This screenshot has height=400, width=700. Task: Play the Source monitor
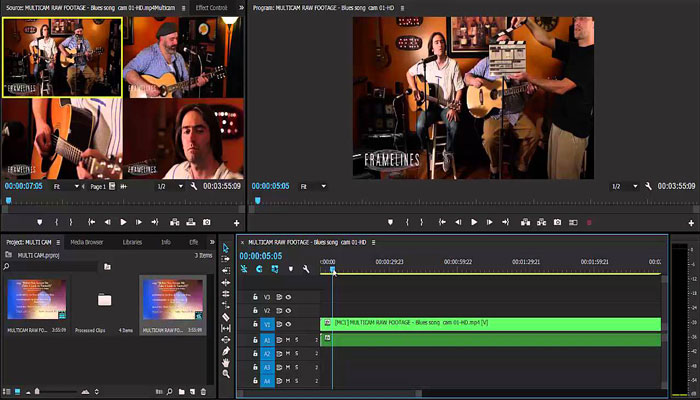pos(123,222)
